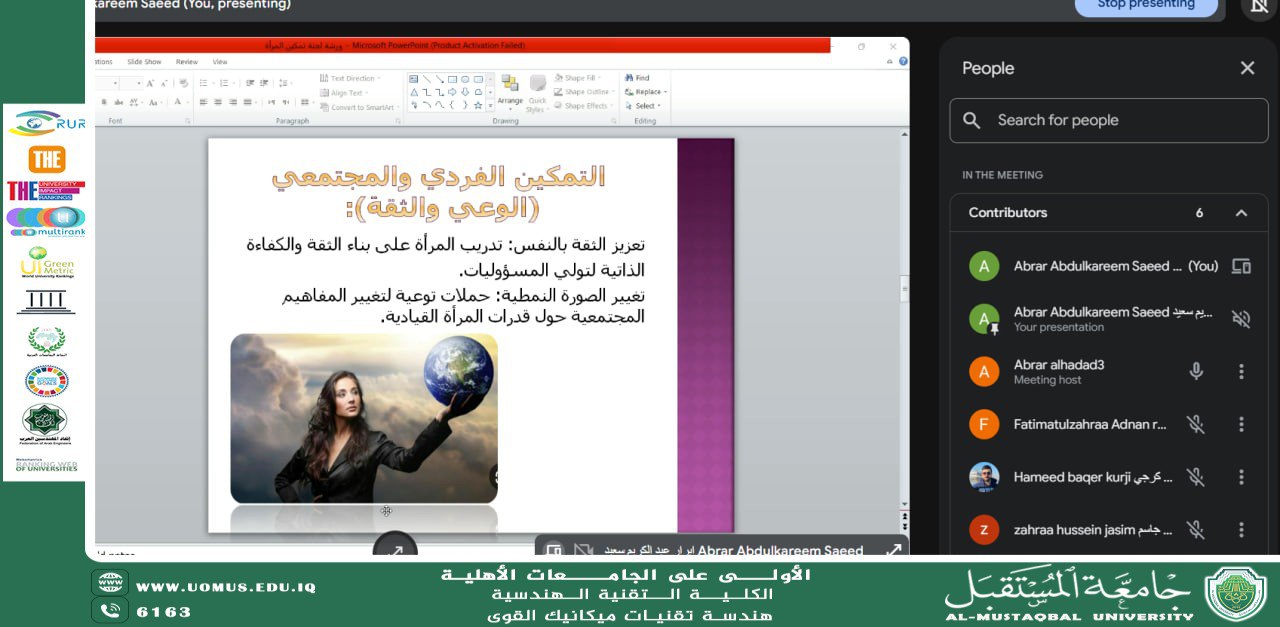Click the muted mic next to Fatimatulzahraa
This screenshot has width=1280, height=627.
pyautogui.click(x=1196, y=424)
